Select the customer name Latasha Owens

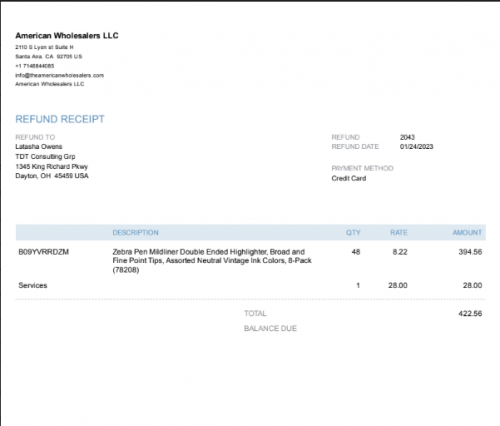point(39,147)
